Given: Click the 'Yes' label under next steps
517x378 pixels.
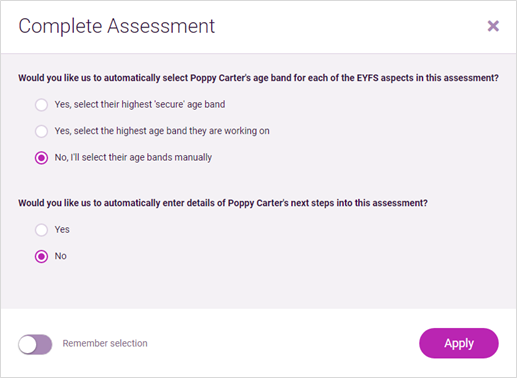Looking at the screenshot, I should [x=62, y=230].
